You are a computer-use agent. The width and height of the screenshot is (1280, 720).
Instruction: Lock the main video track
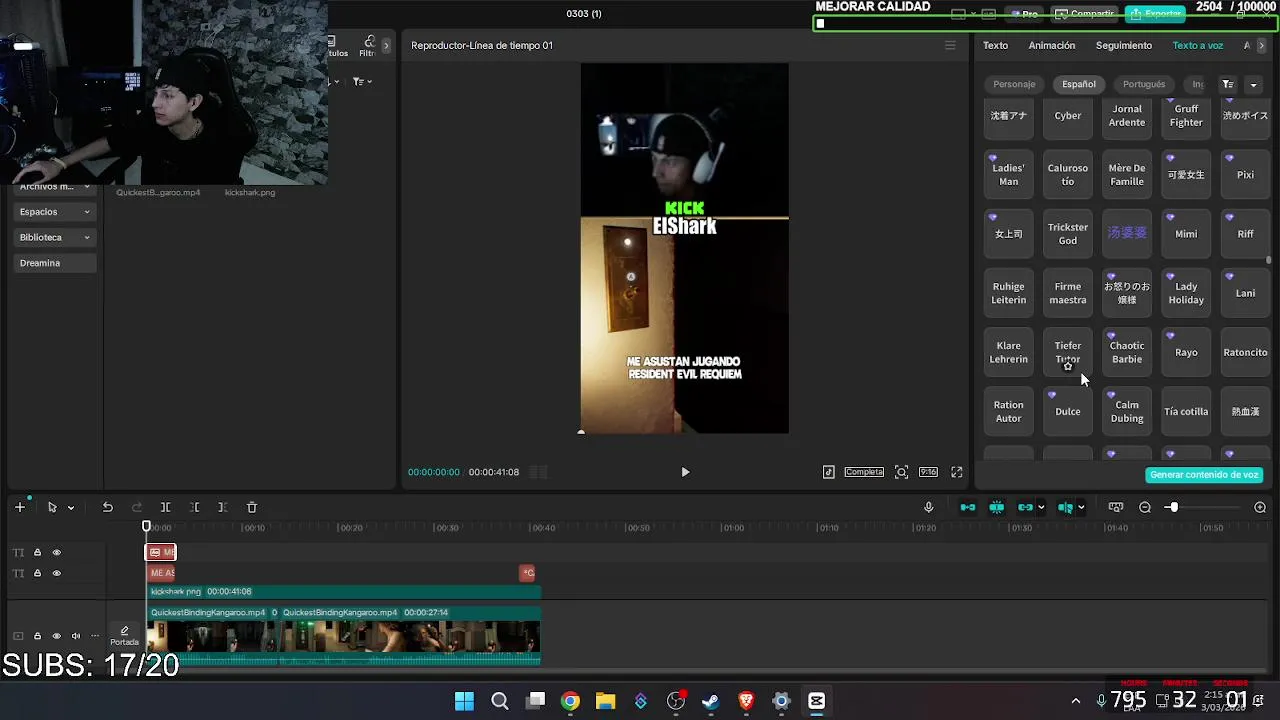(37, 636)
